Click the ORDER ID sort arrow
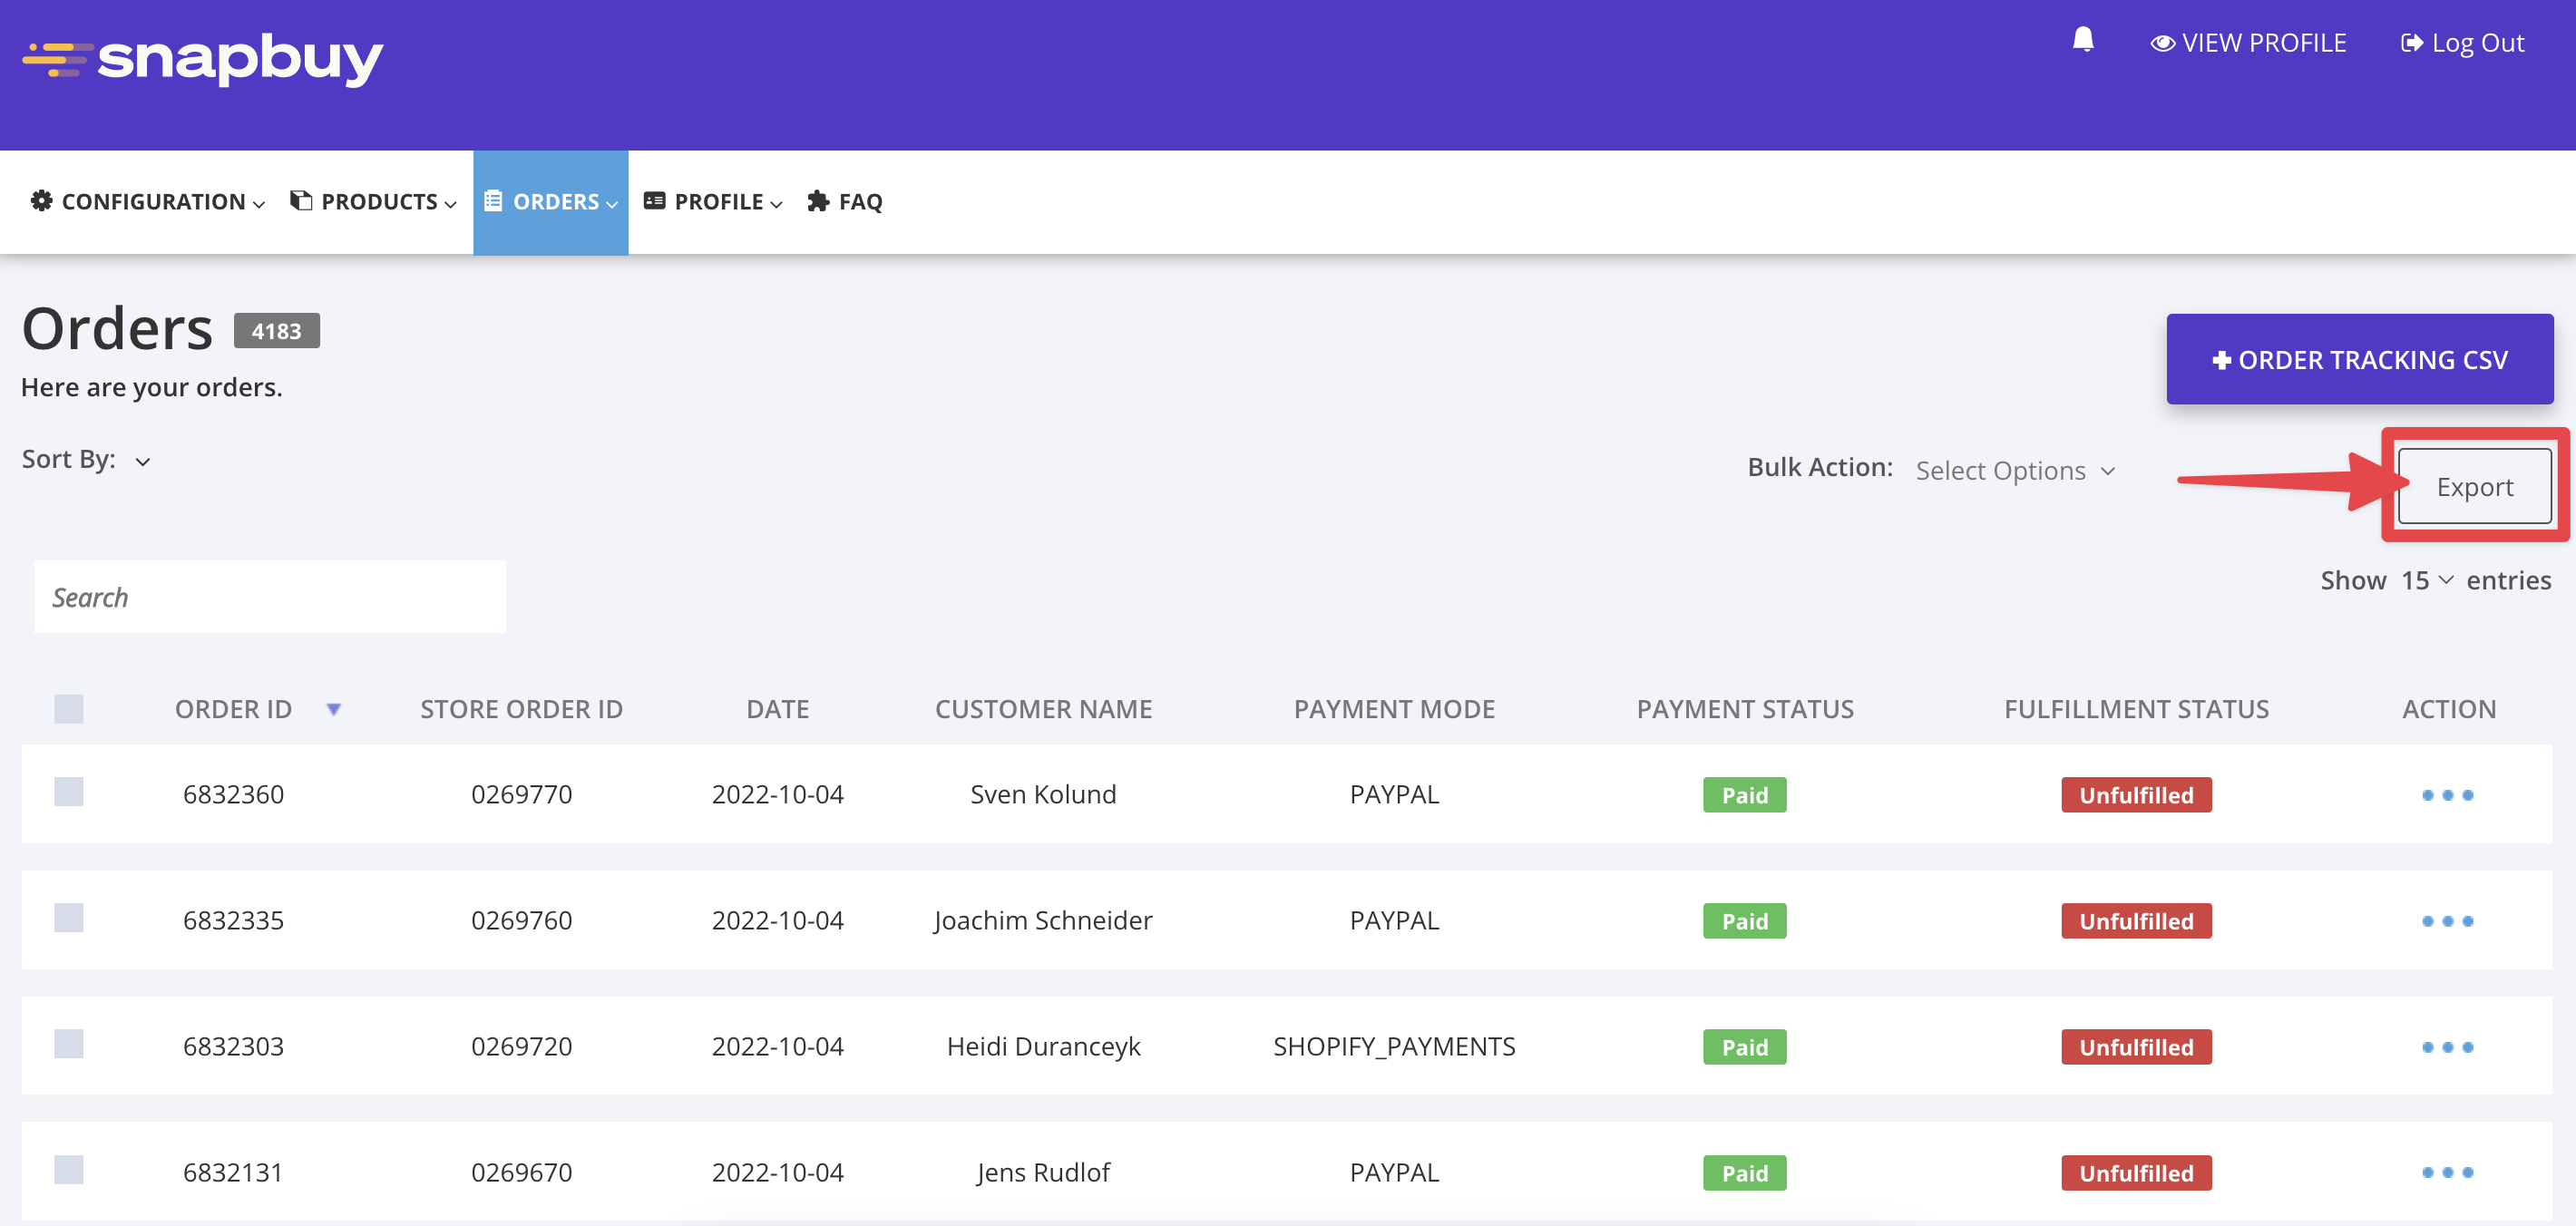Viewport: 2576px width, 1226px height. point(334,709)
